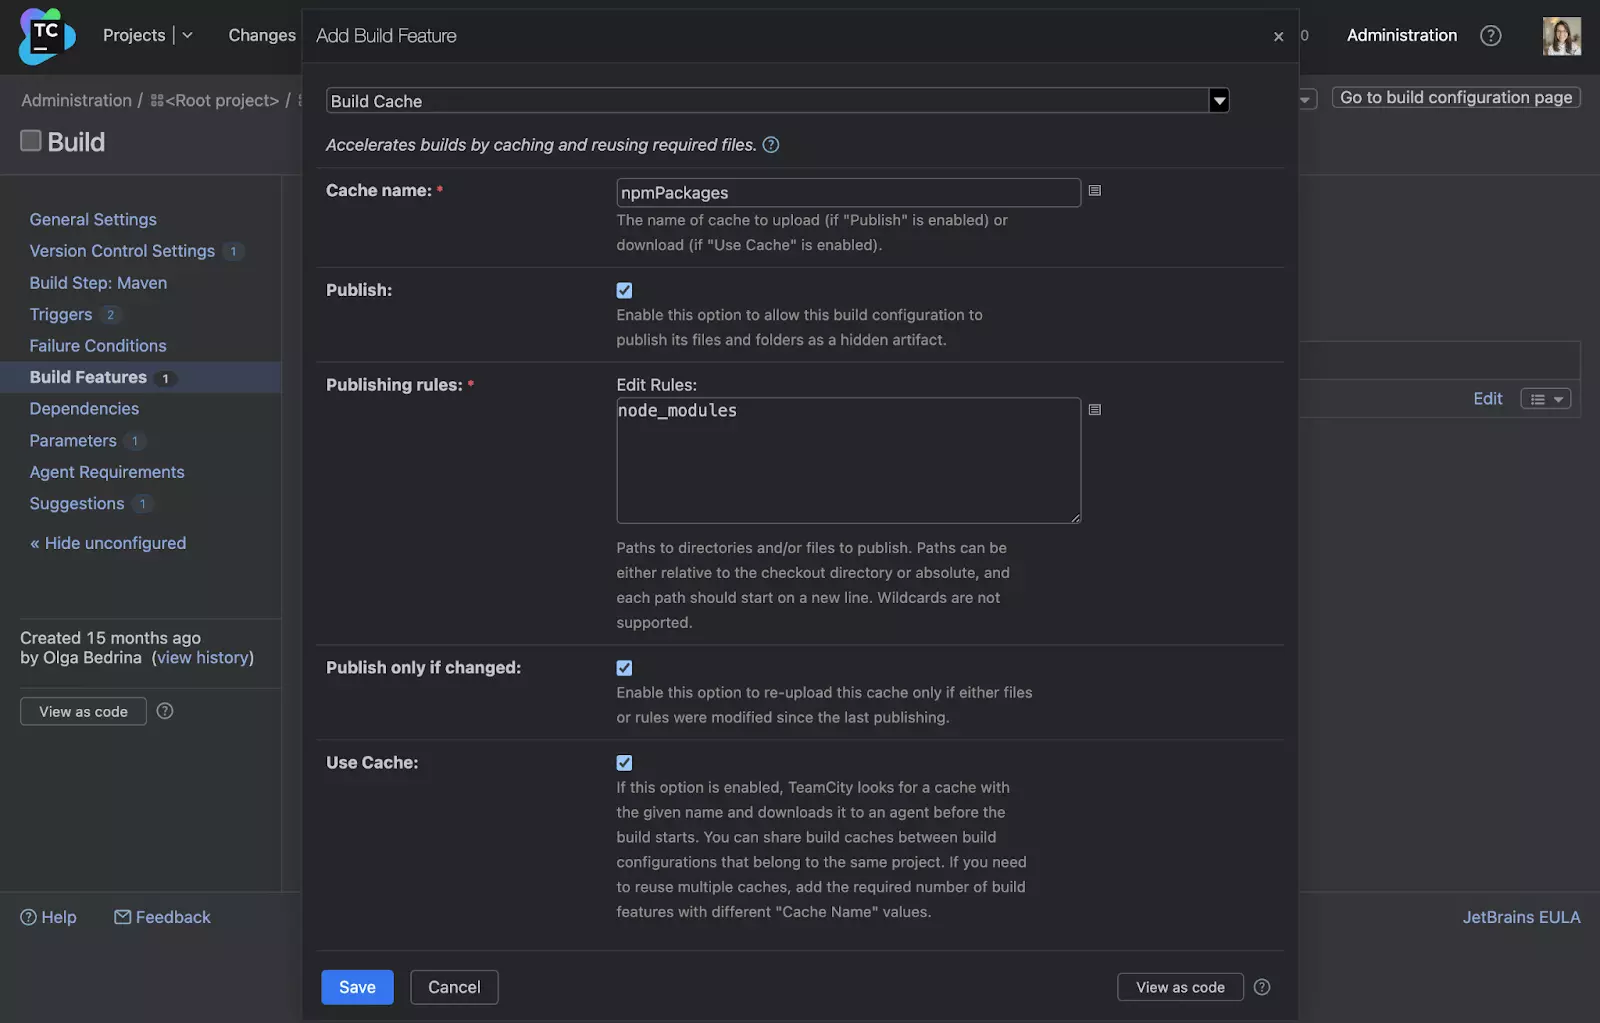
Task: Open the expanded editor icon next to Cache name
Action: click(1094, 190)
